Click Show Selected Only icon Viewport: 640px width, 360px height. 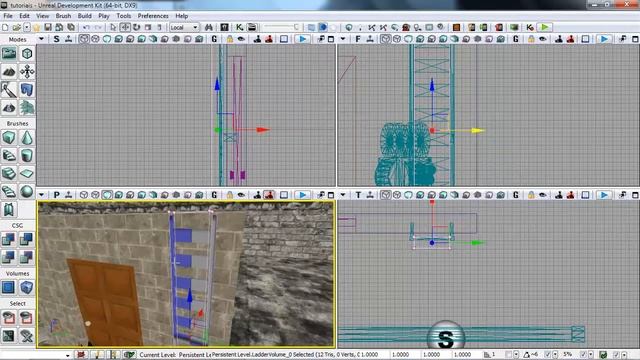tap(9, 318)
